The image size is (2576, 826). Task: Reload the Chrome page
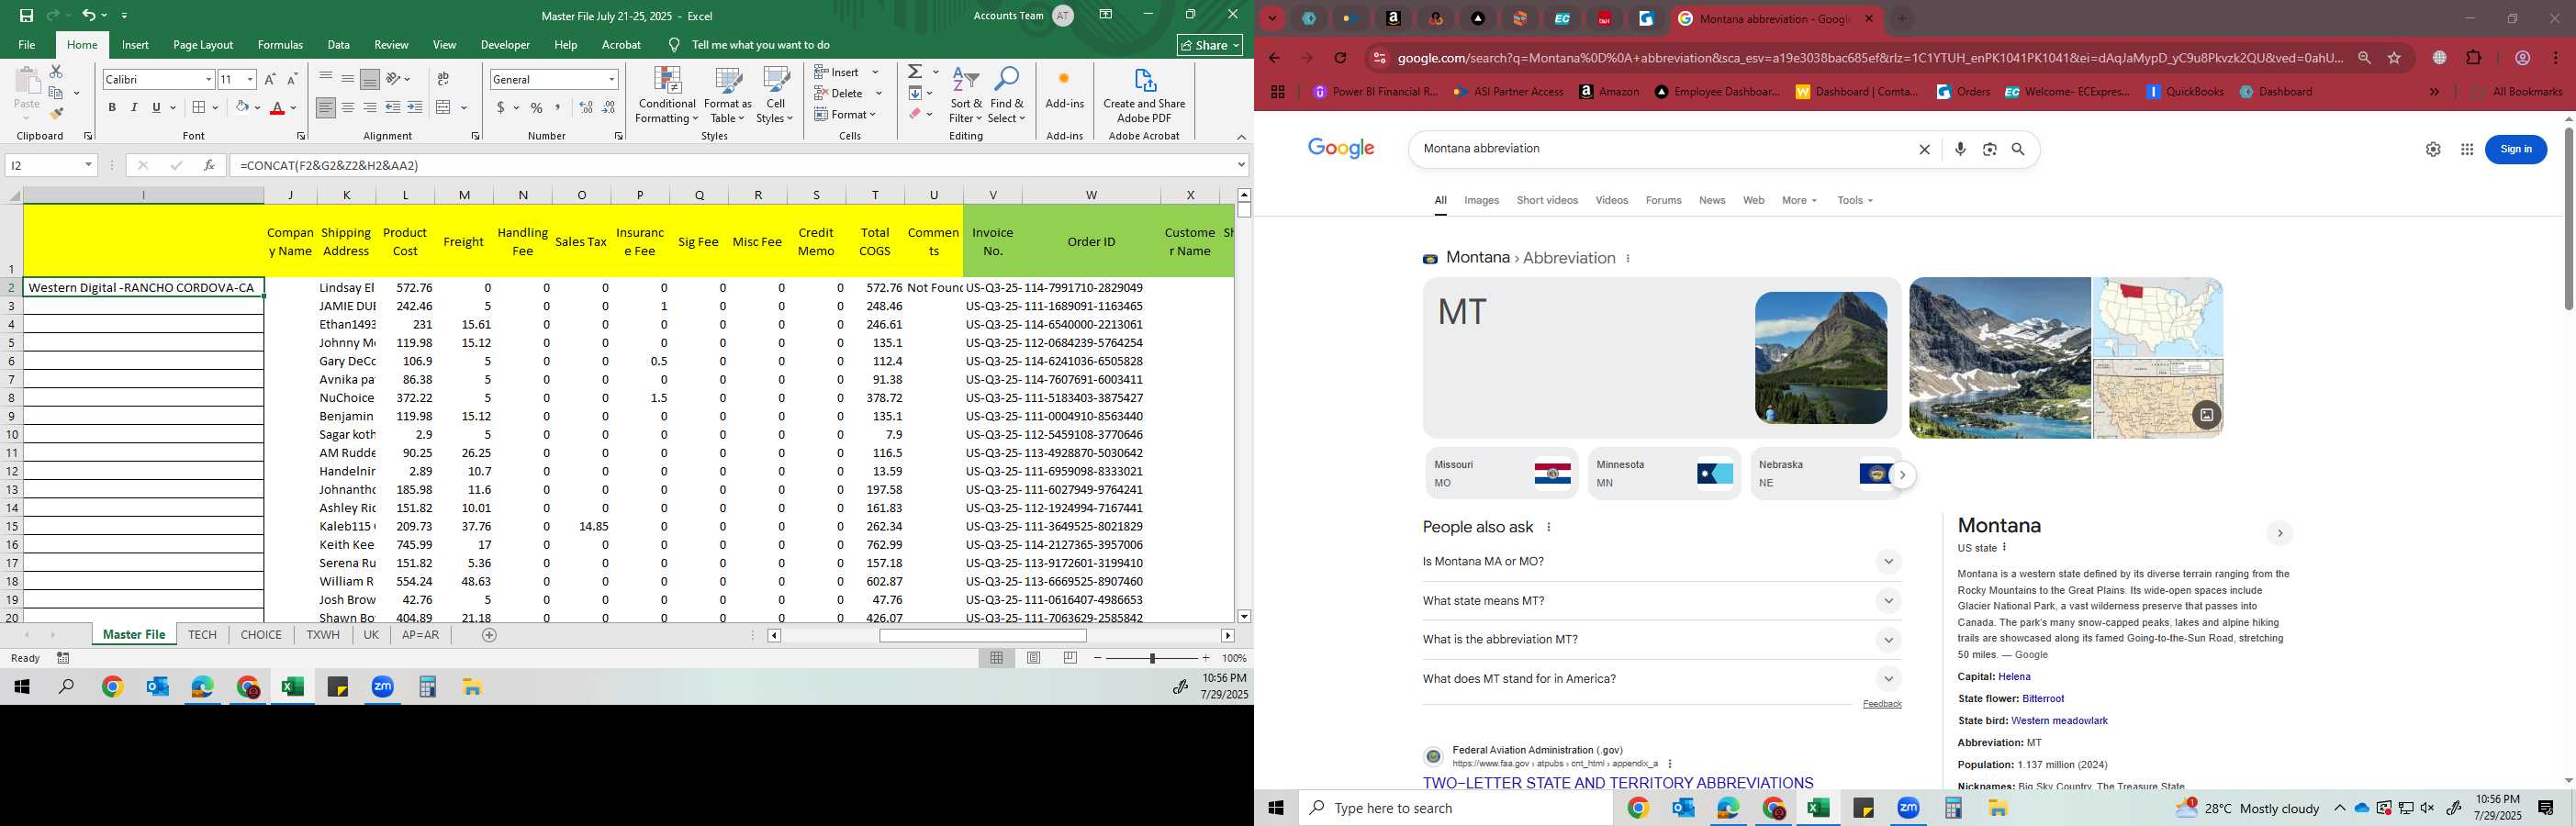[x=1341, y=58]
